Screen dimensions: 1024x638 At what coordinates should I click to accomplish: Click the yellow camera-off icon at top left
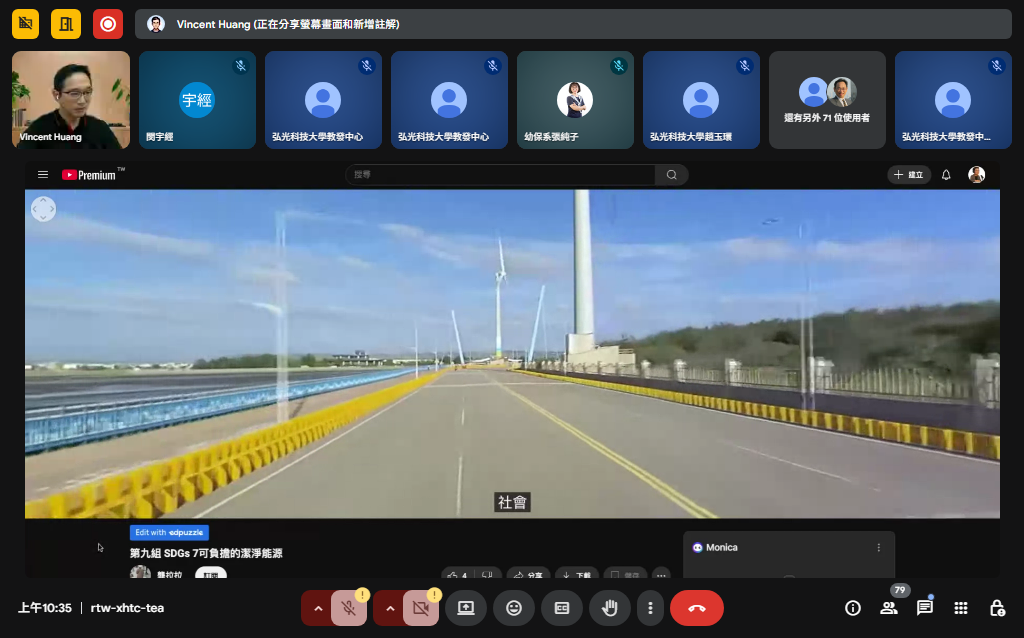click(25, 24)
